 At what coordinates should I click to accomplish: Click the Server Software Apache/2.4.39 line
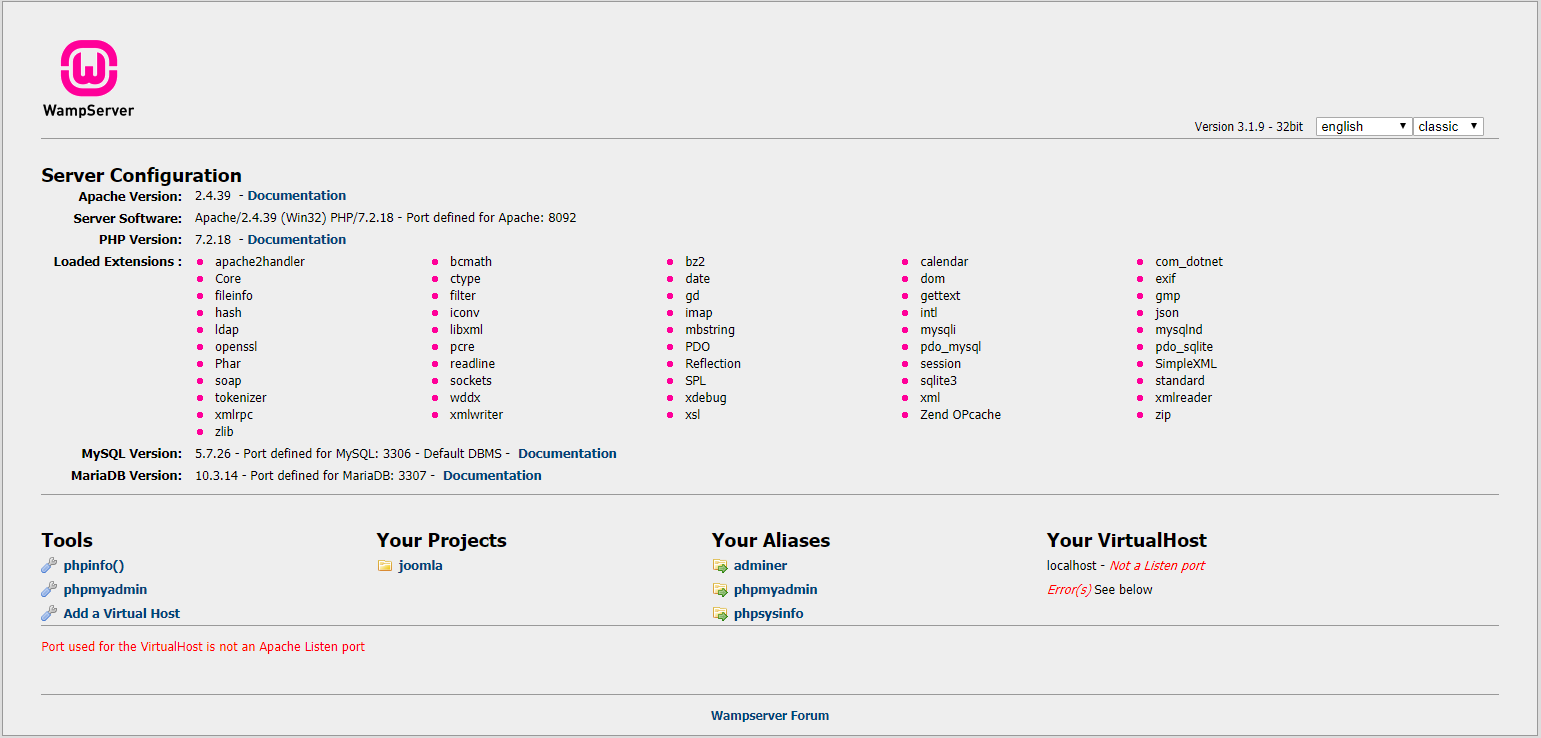[x=385, y=218]
